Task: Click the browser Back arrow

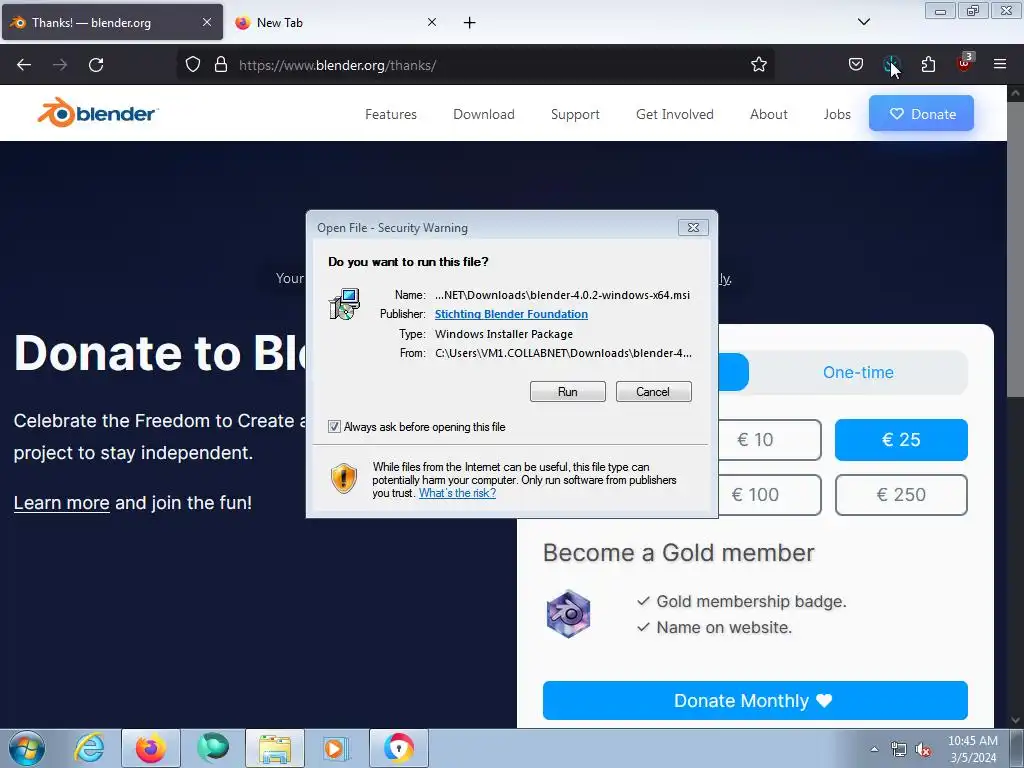Action: point(24,65)
